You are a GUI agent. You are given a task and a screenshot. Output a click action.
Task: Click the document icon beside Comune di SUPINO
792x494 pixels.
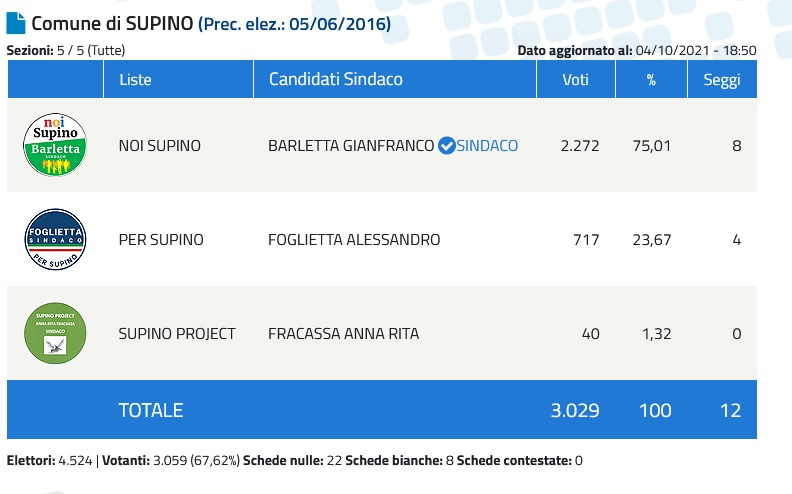point(16,23)
